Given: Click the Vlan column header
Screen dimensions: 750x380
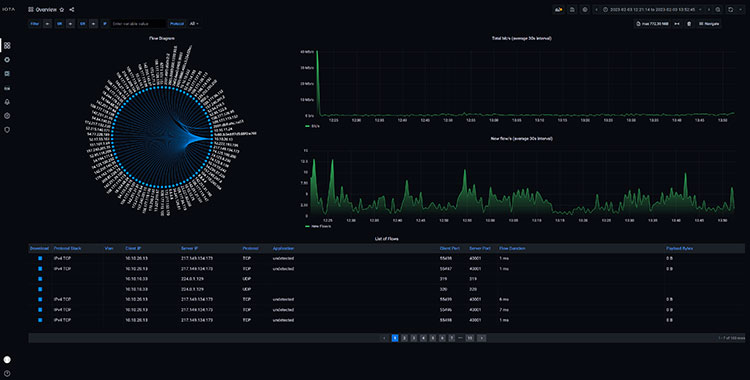Looking at the screenshot, I should tap(109, 248).
